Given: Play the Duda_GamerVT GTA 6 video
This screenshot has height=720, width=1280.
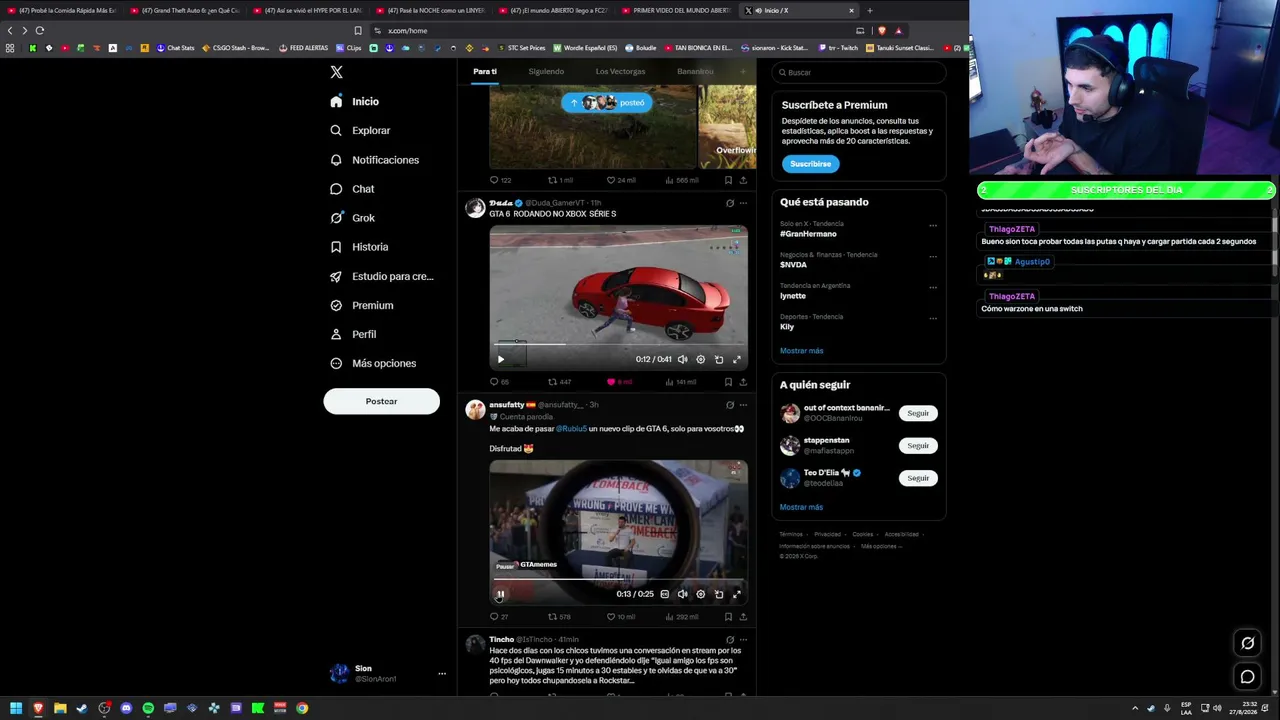Looking at the screenshot, I should [501, 359].
